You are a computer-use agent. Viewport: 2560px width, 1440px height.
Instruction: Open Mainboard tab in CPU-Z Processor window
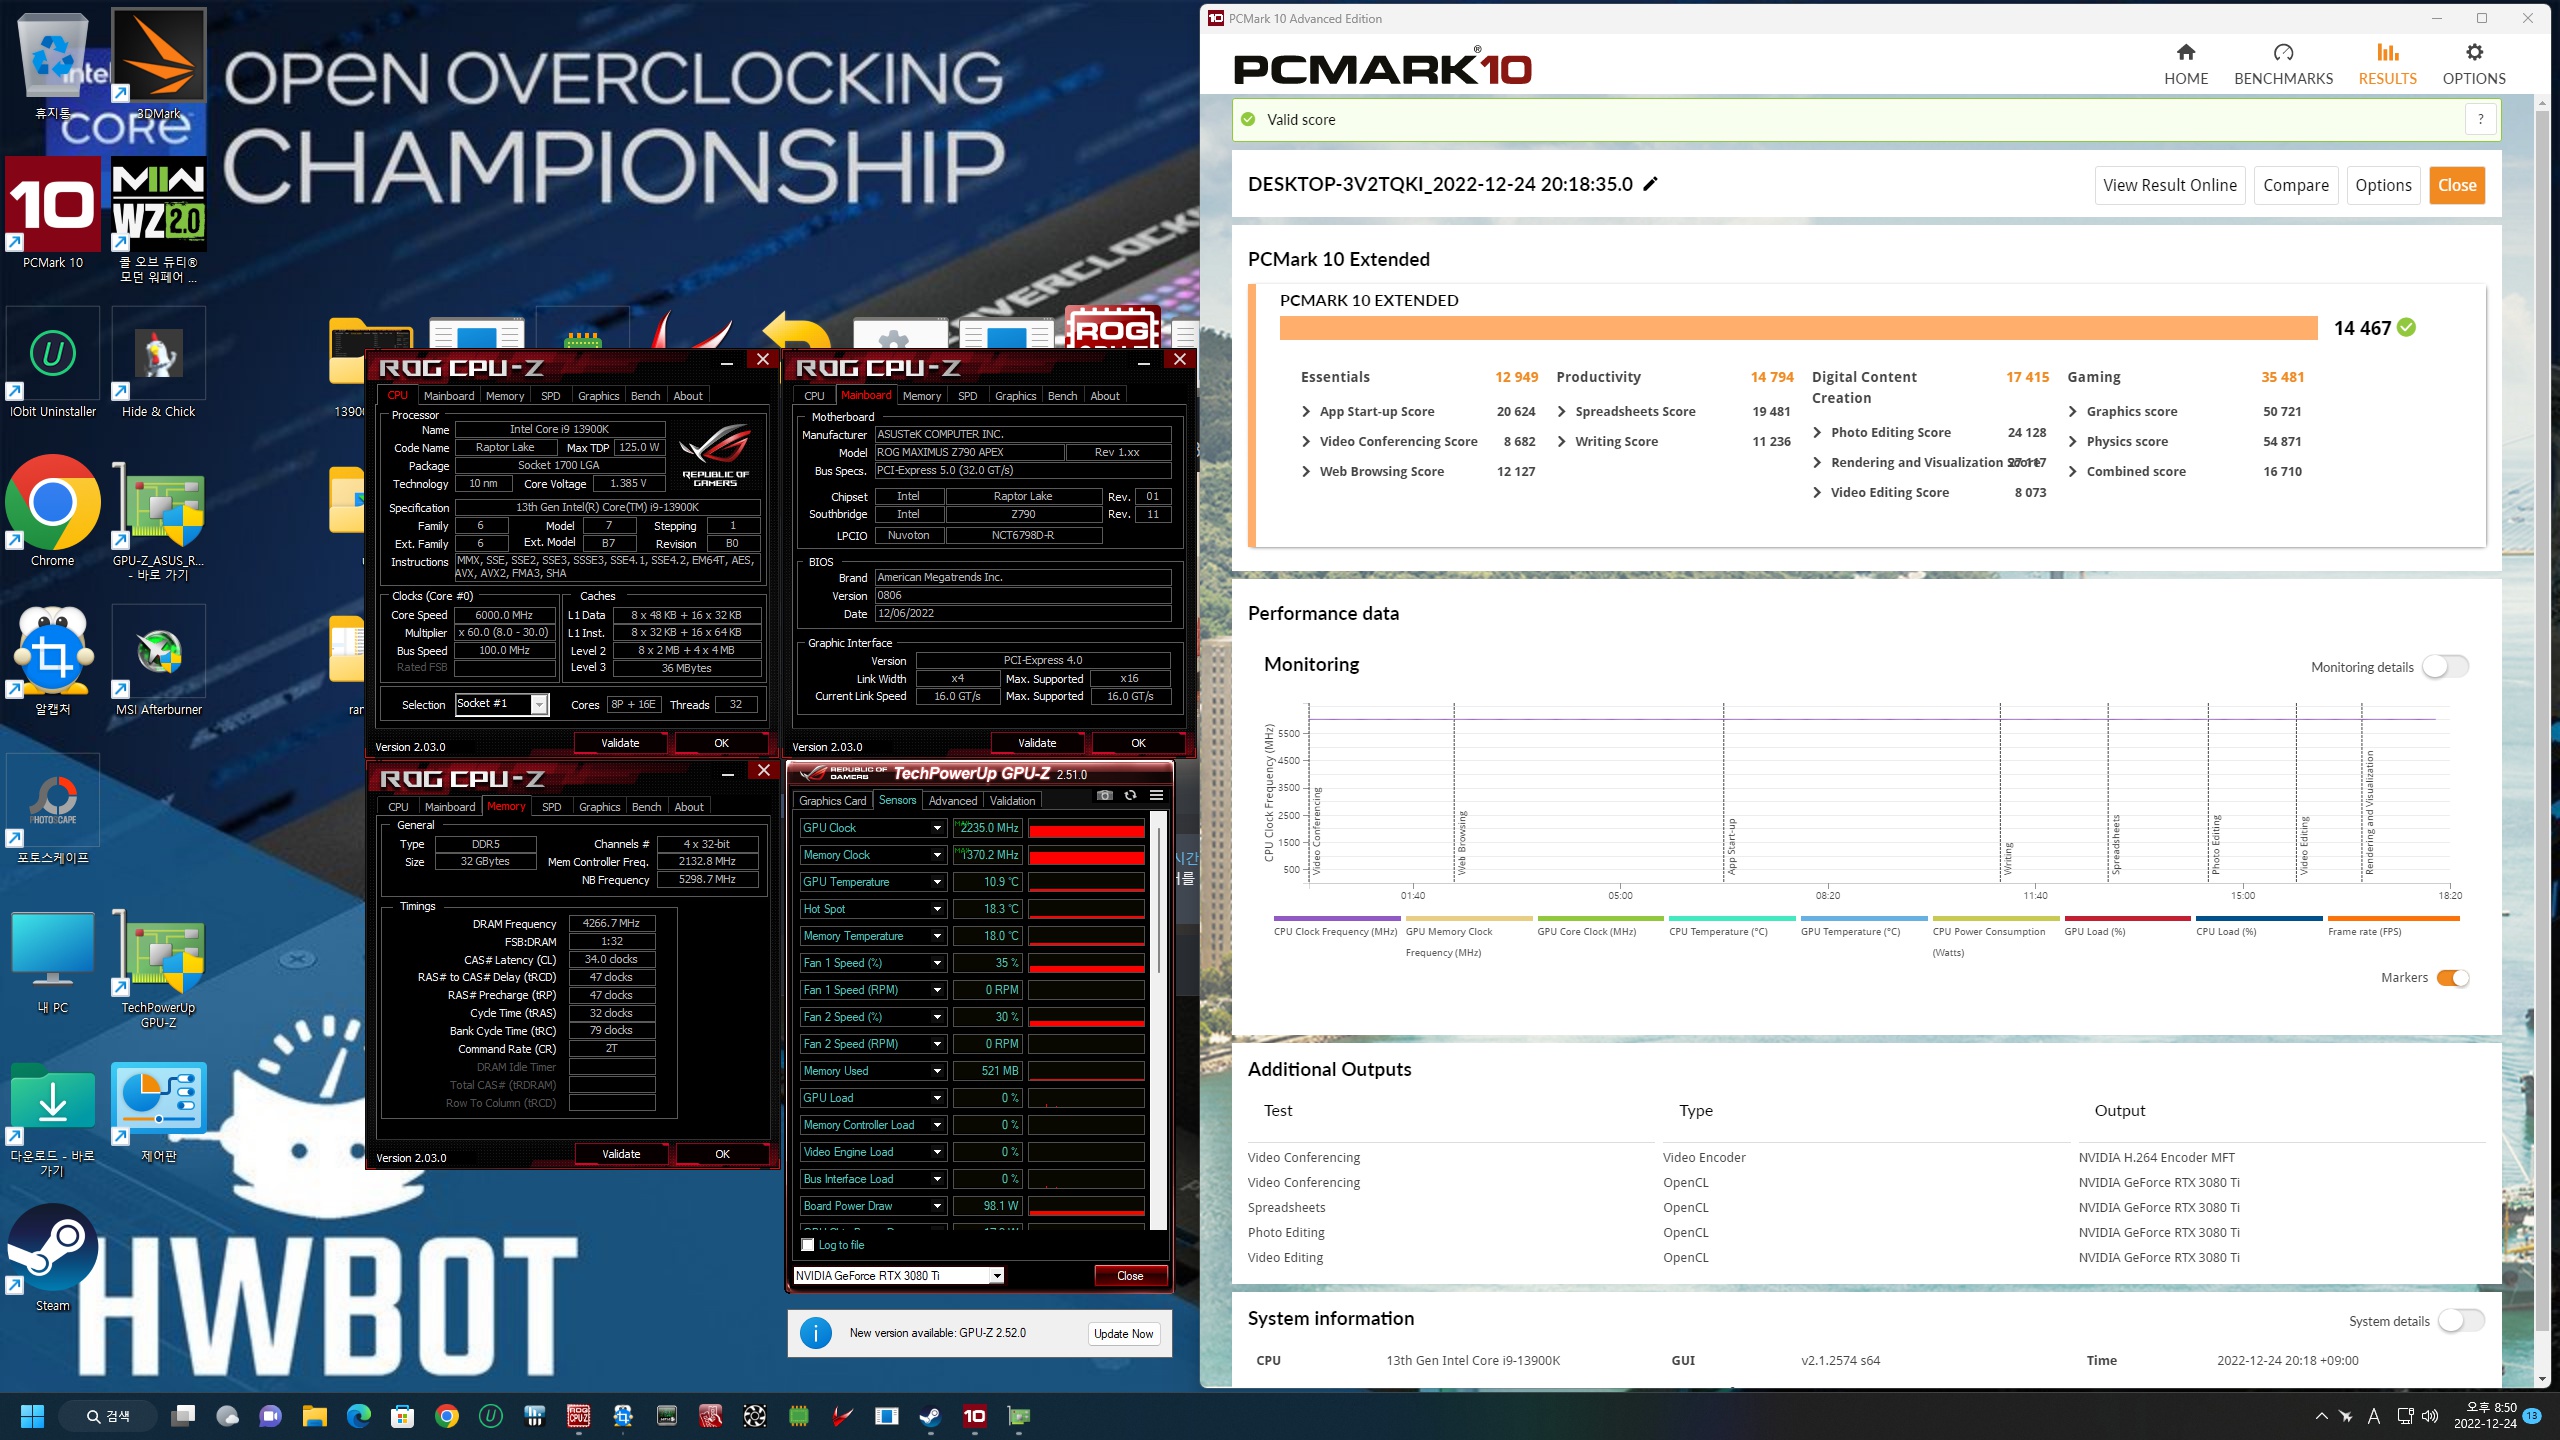(x=449, y=396)
